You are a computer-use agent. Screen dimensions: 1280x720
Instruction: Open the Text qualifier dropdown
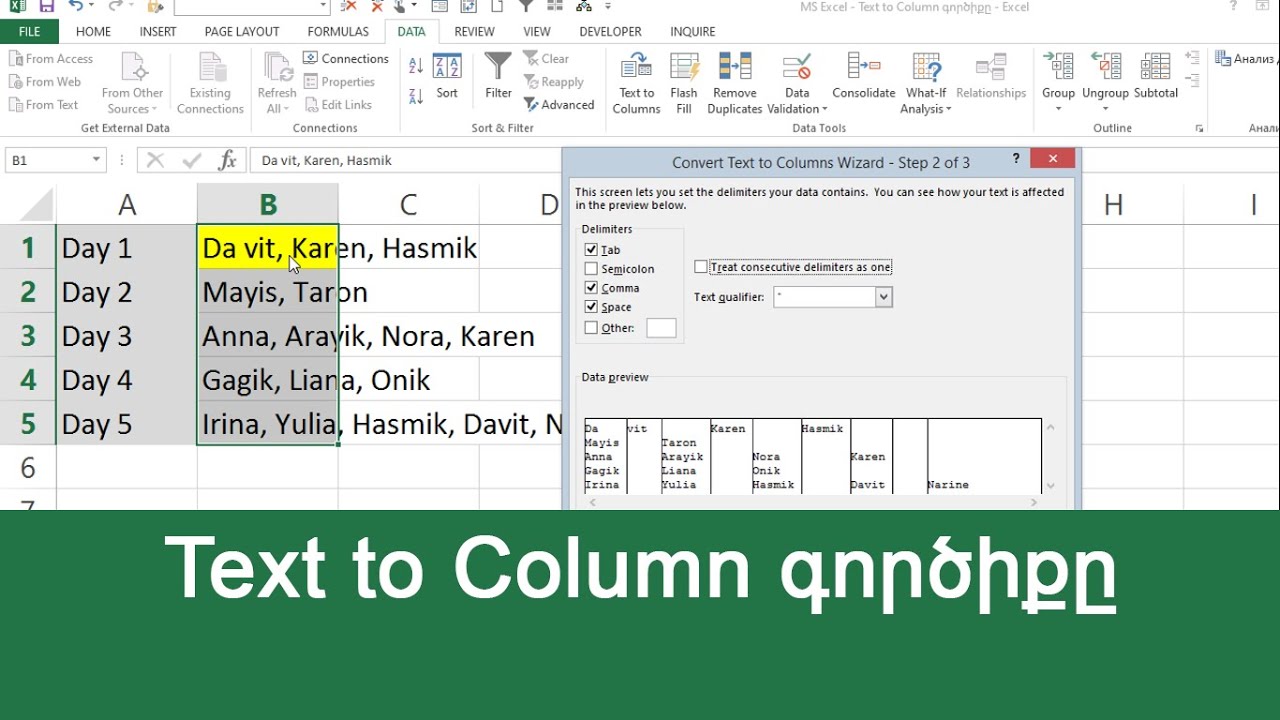click(x=883, y=297)
